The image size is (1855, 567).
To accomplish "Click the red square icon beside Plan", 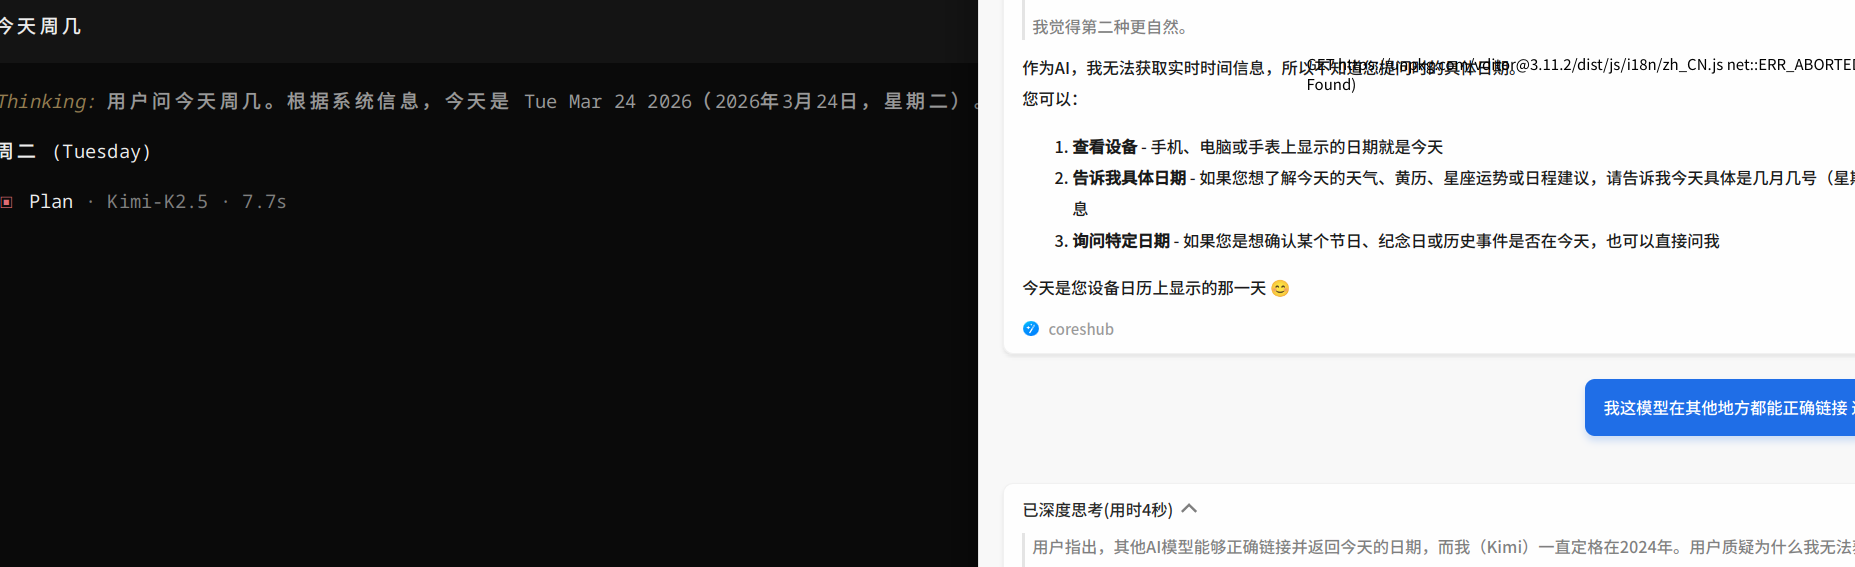I will point(7,202).
